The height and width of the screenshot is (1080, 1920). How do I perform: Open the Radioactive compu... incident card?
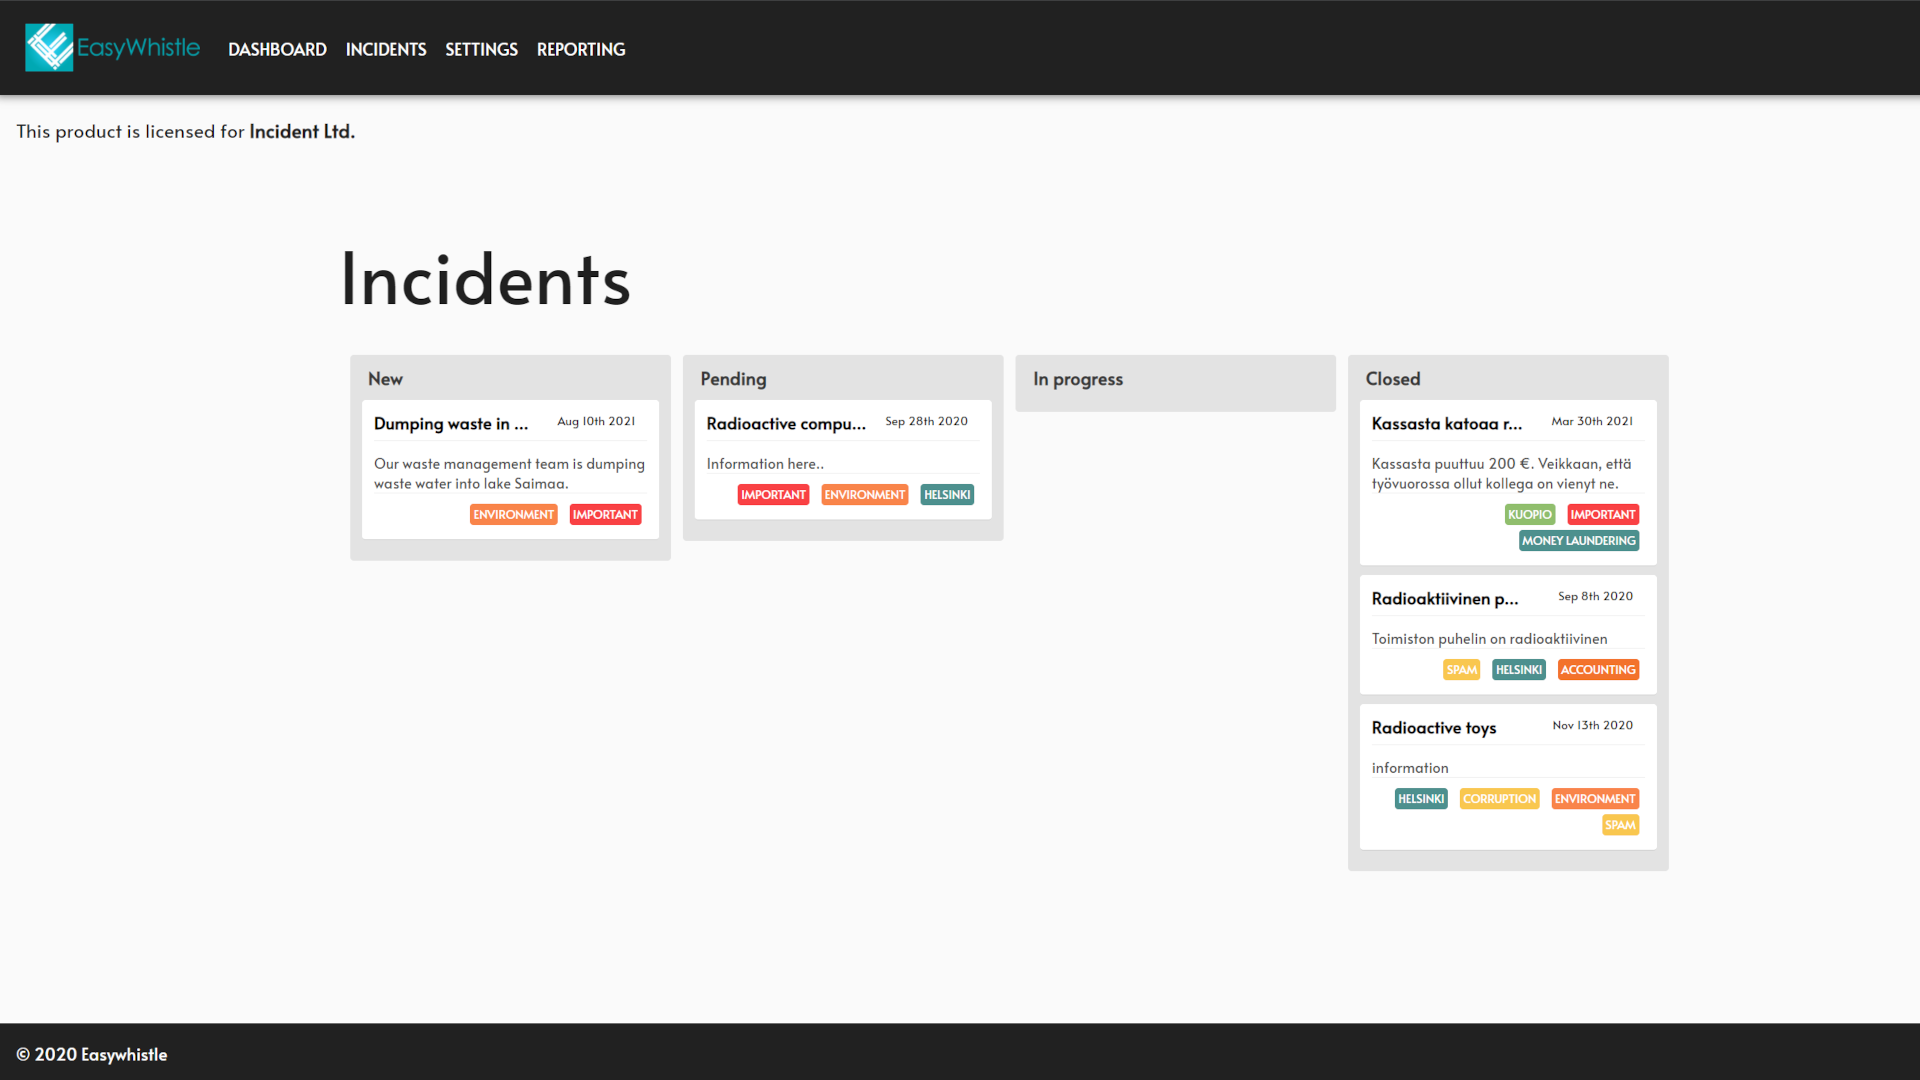(786, 424)
